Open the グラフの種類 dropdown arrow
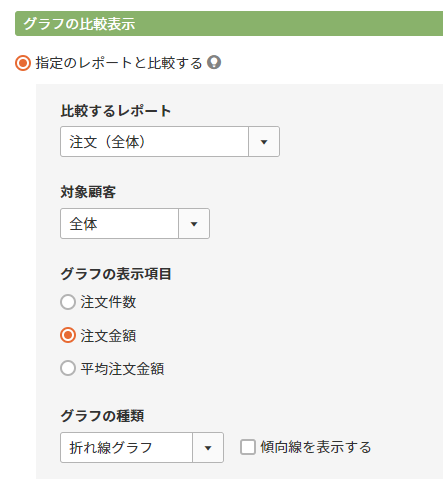This screenshot has height=482, width=443. coord(208,448)
